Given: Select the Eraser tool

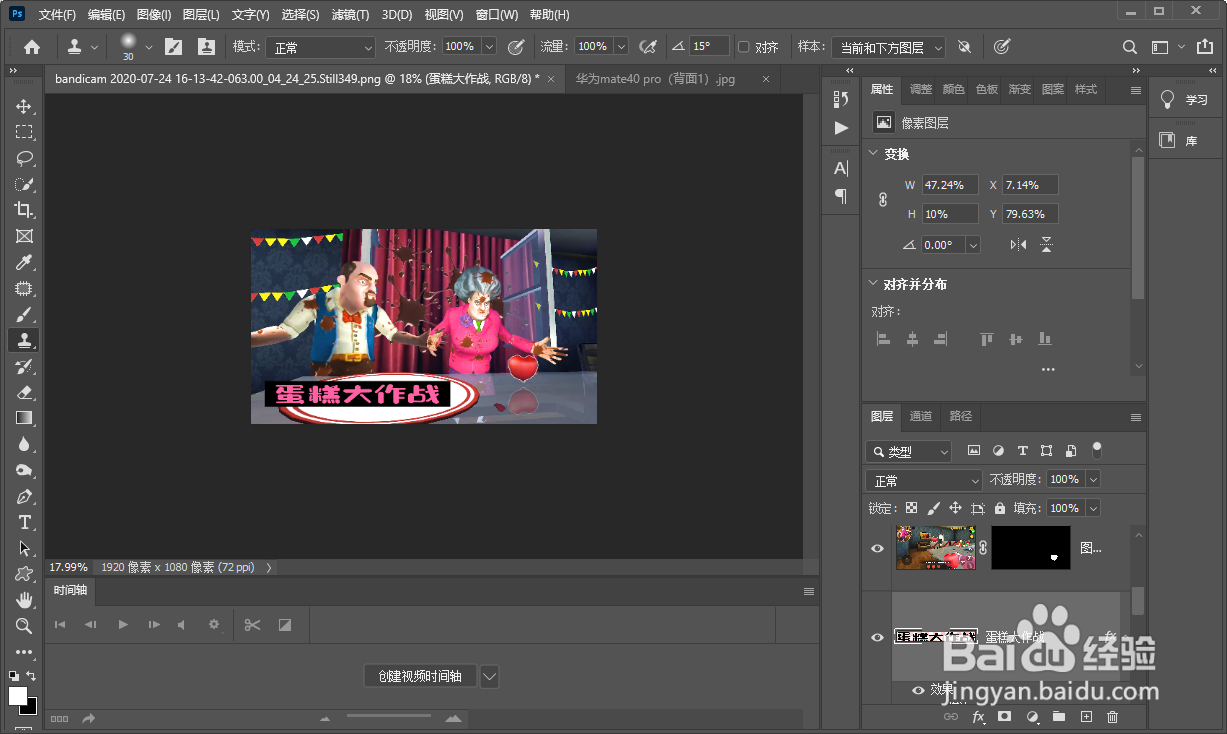Looking at the screenshot, I should 24,392.
